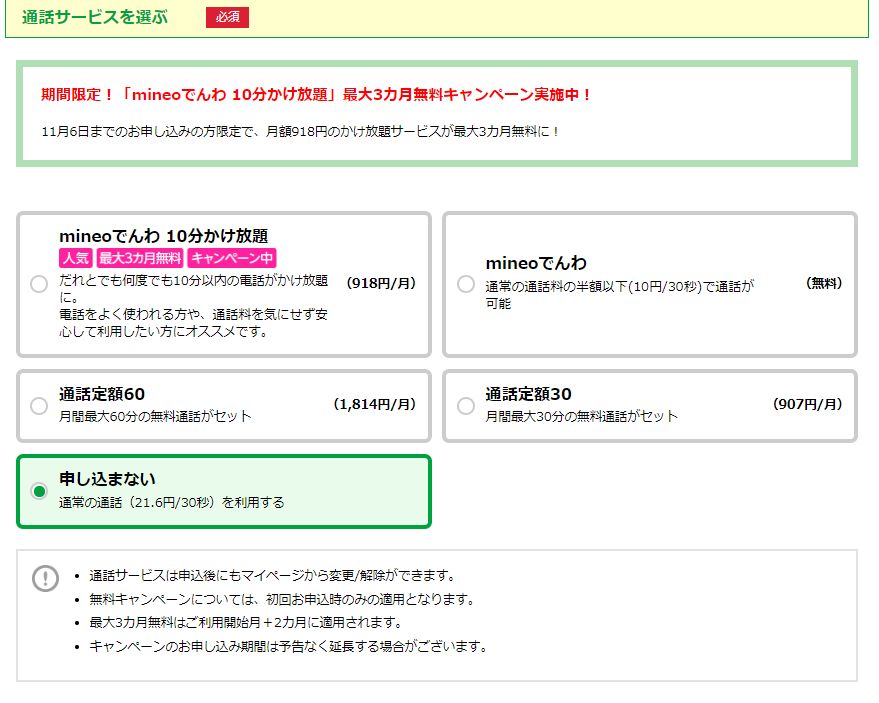Screen dimensions: 879x703
Task: Click the (1,814円/月) price text
Action: [374, 404]
